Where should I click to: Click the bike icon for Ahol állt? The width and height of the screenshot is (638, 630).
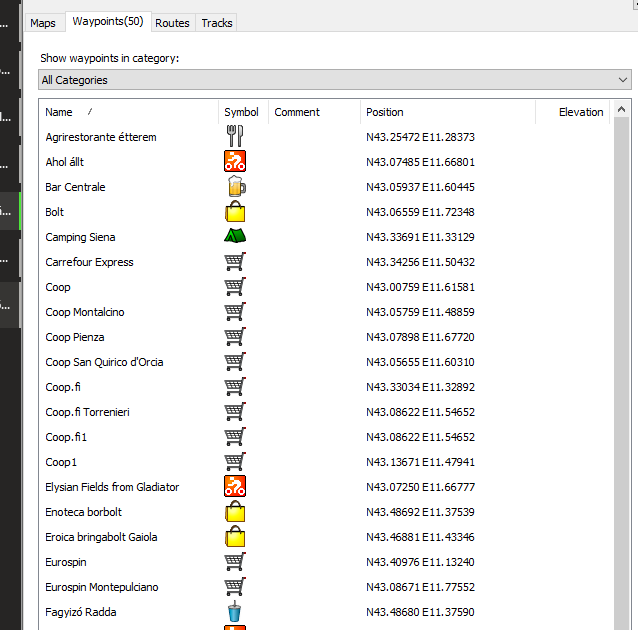pyautogui.click(x=235, y=161)
